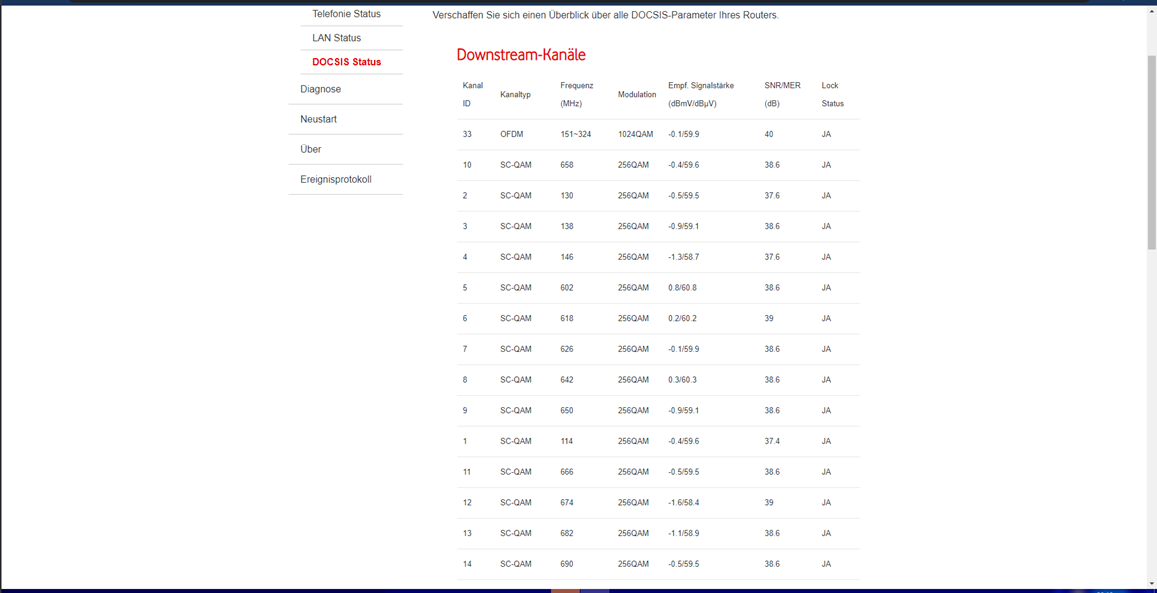1157x593 pixels.
Task: Click the SNR value 40
Action: tap(769, 134)
